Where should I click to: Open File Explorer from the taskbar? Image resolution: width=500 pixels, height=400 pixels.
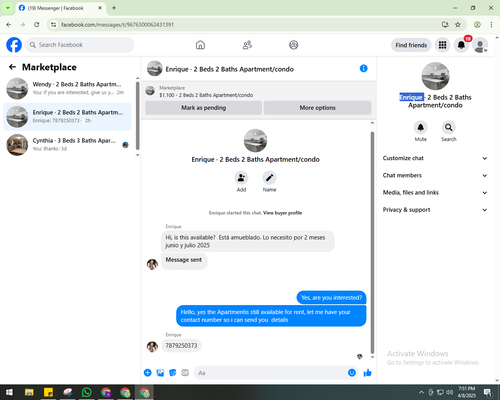click(29, 392)
